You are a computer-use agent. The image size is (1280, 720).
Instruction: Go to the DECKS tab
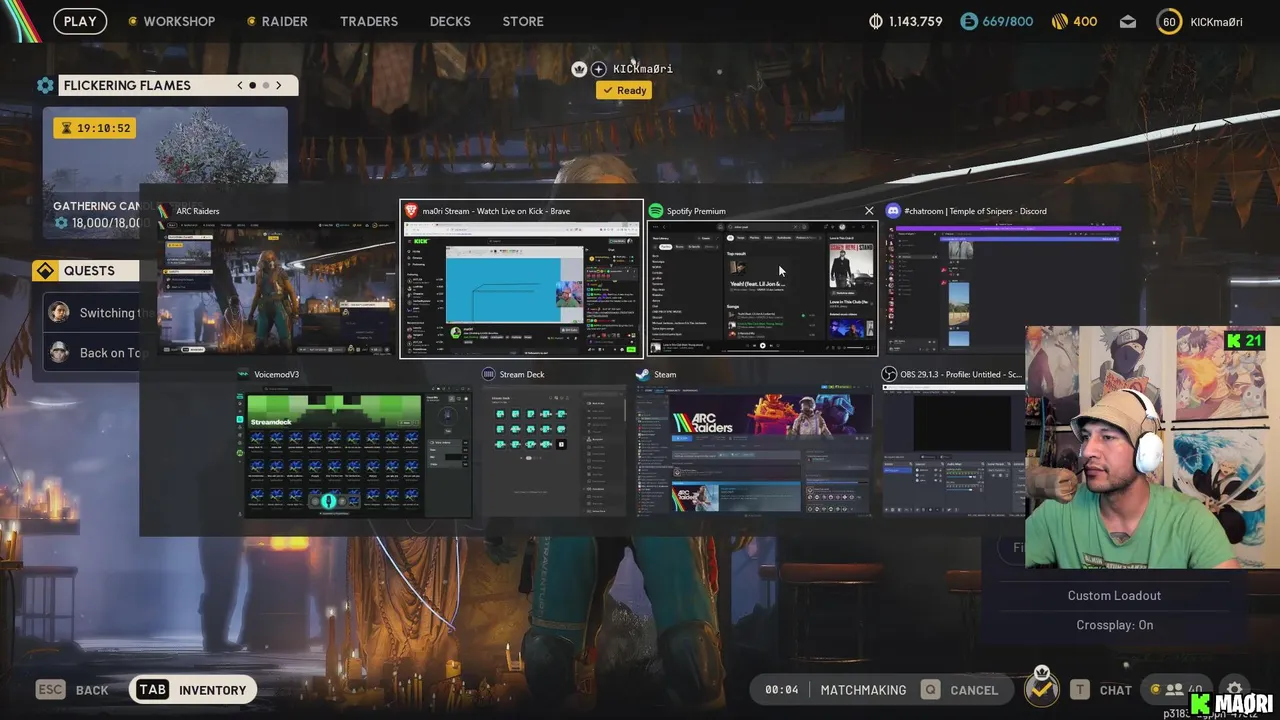point(450,21)
